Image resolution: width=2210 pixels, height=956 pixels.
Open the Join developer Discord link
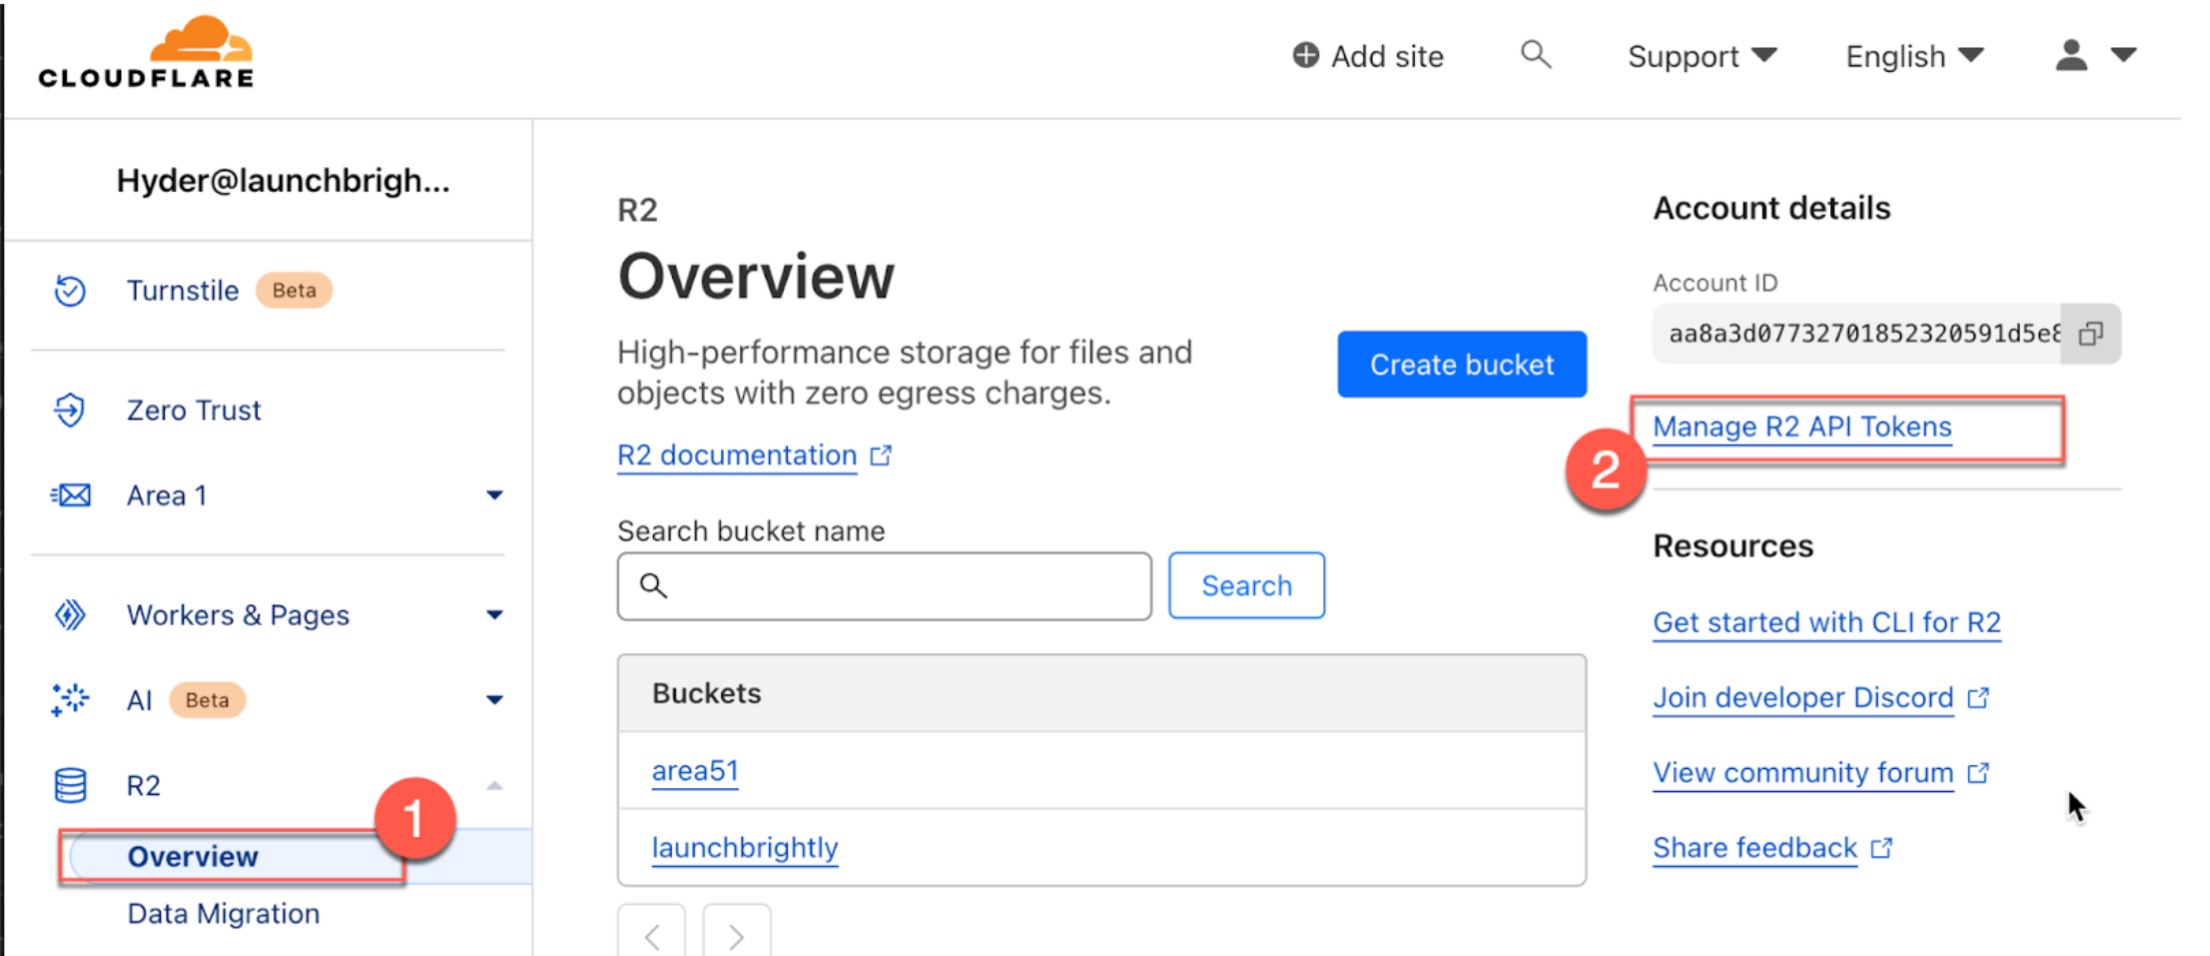click(x=1802, y=698)
